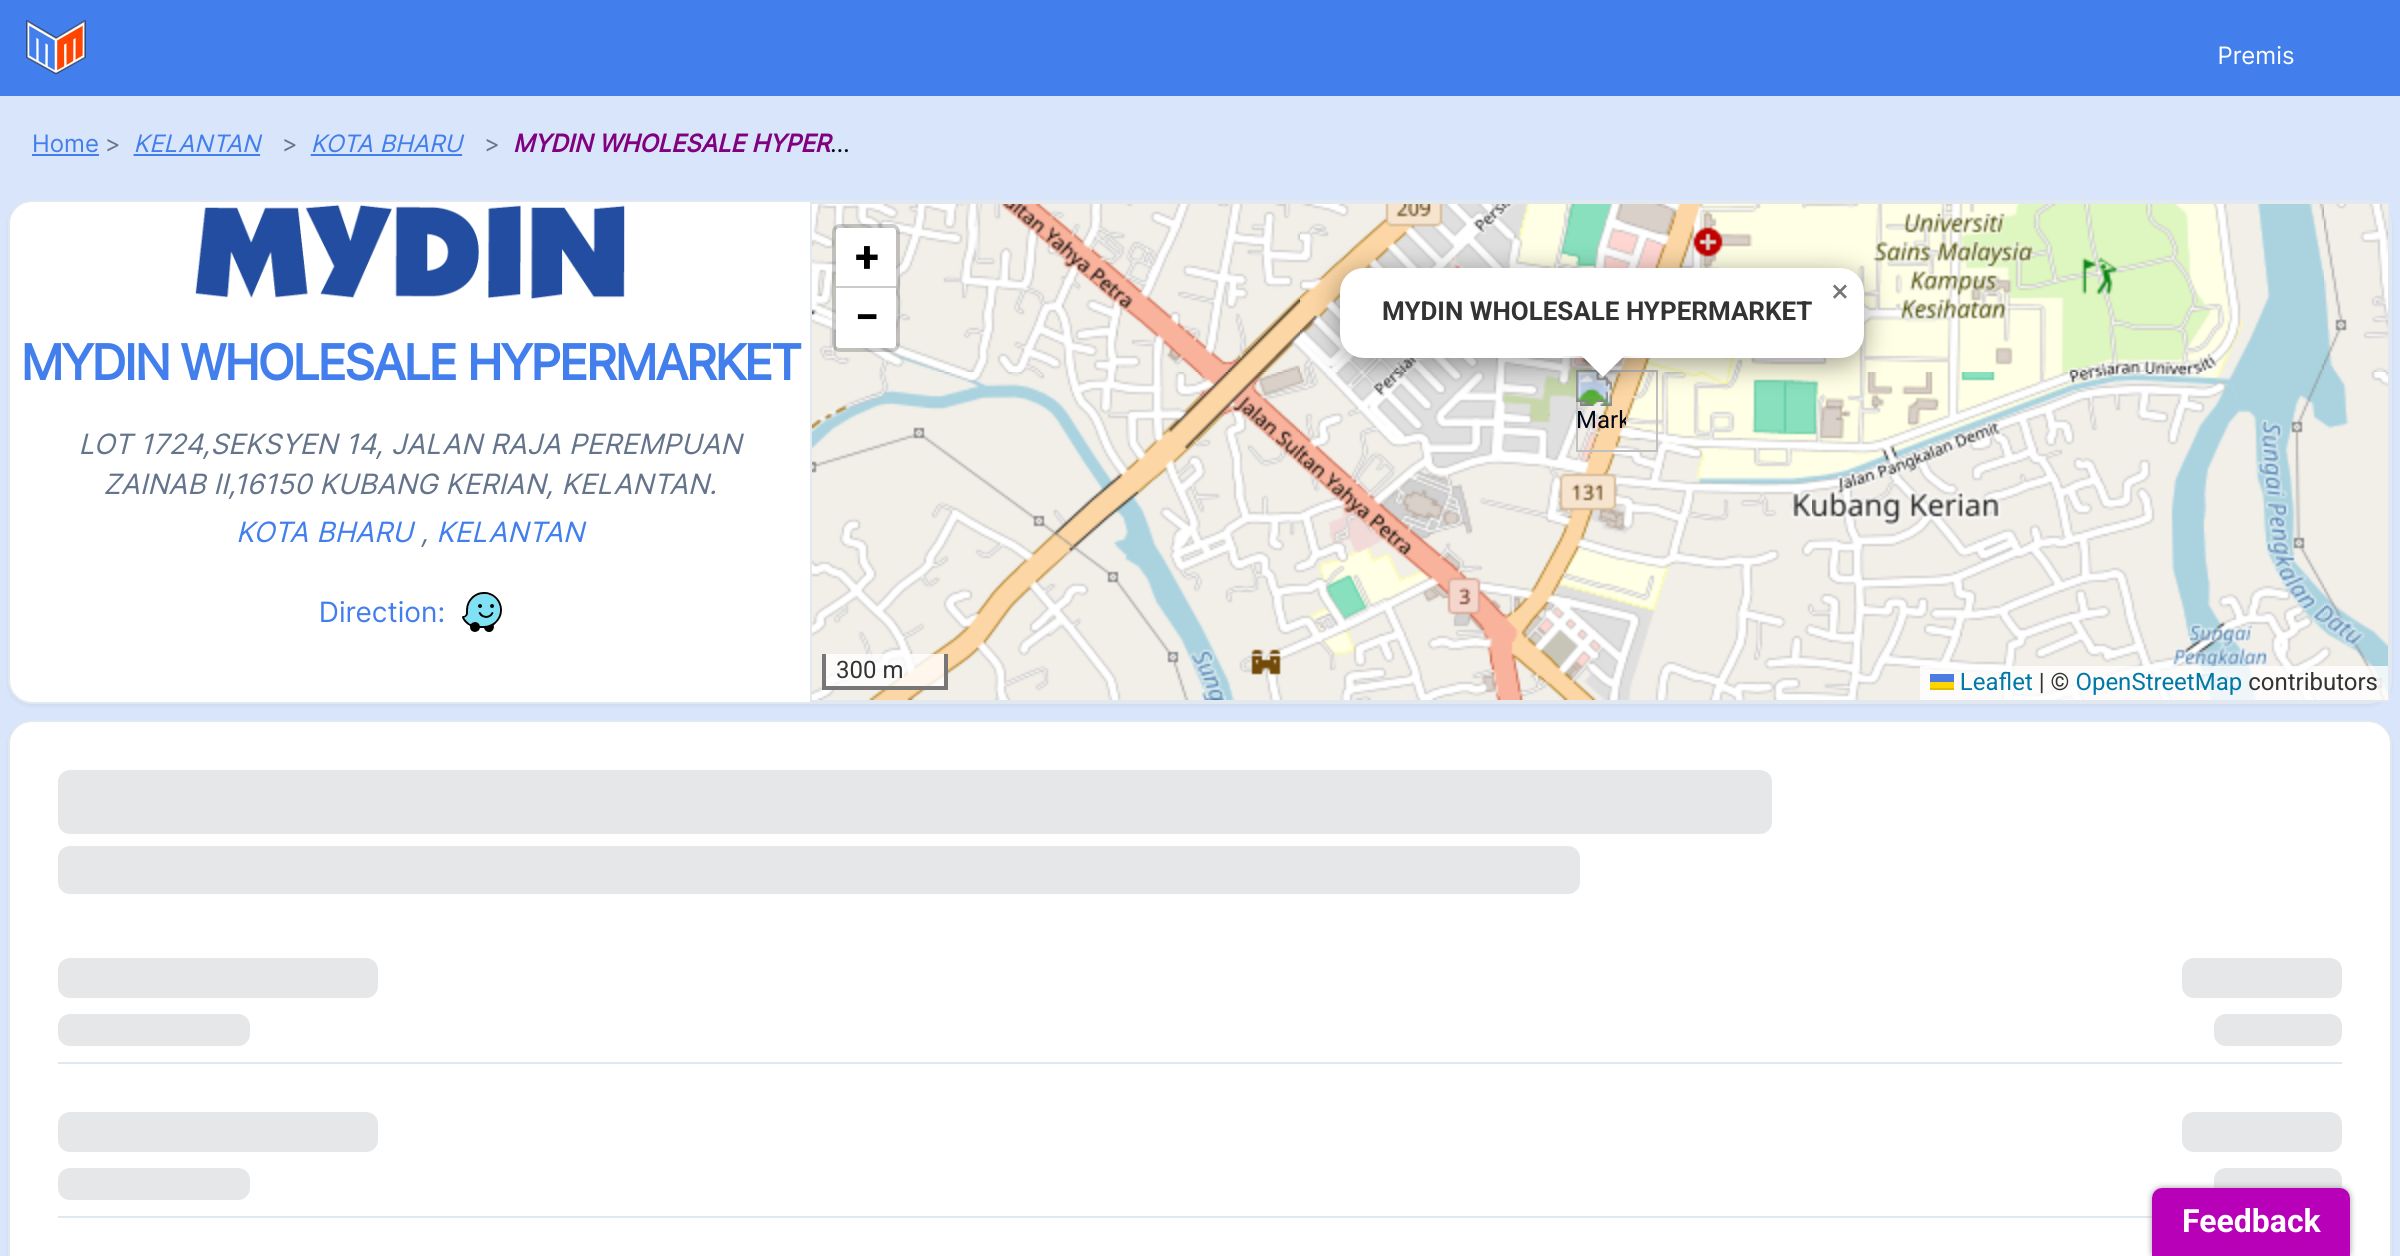Screen dimensions: 2400x1256
Task: Zoom out on the map
Action: [866, 318]
